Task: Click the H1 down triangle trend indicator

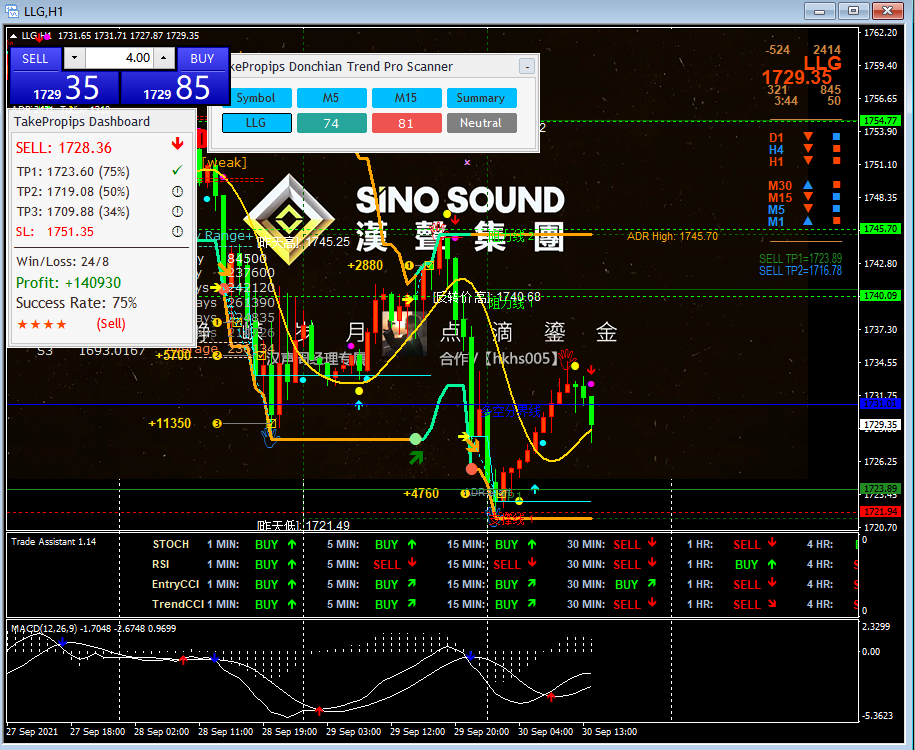Action: (808, 161)
